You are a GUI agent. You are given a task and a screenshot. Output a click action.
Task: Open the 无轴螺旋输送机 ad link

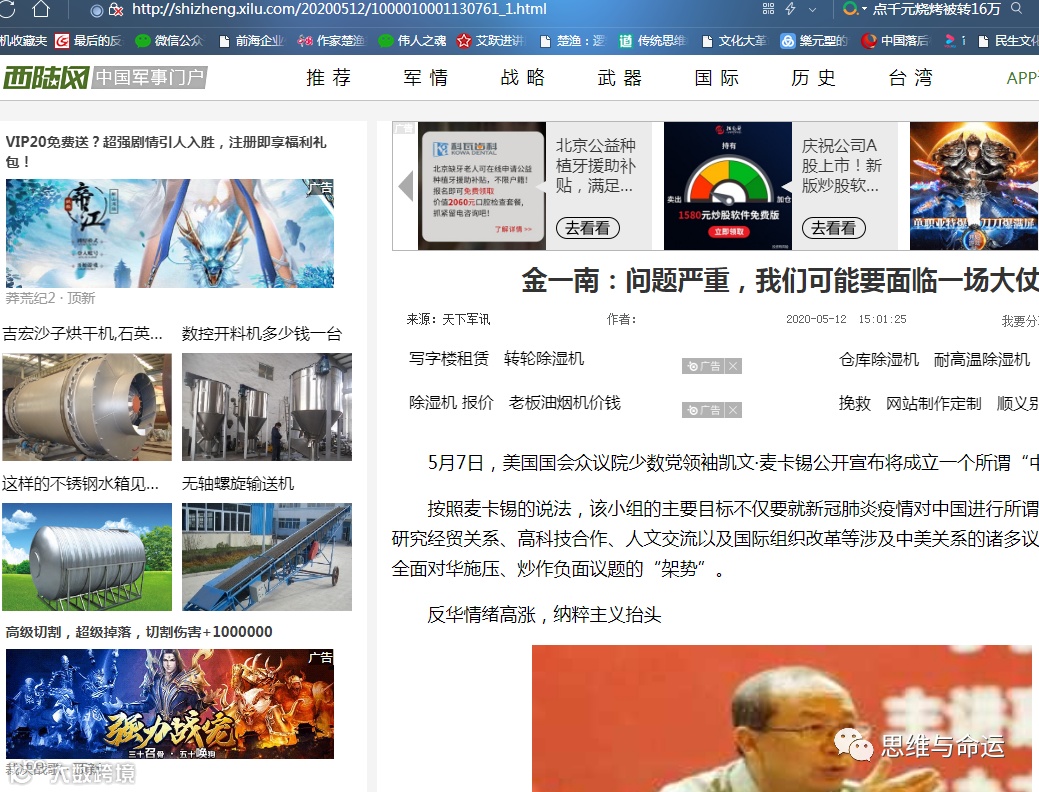[x=238, y=484]
